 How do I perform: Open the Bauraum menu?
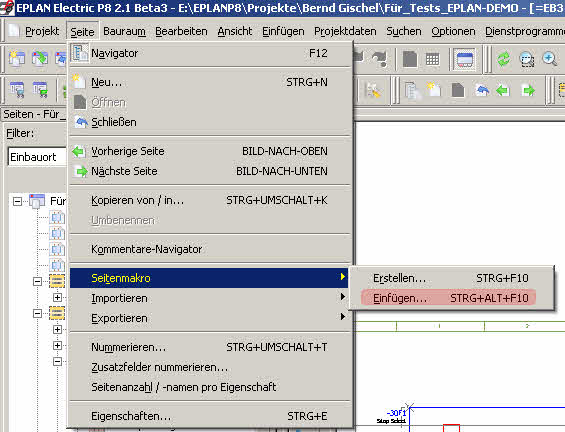[x=124, y=32]
